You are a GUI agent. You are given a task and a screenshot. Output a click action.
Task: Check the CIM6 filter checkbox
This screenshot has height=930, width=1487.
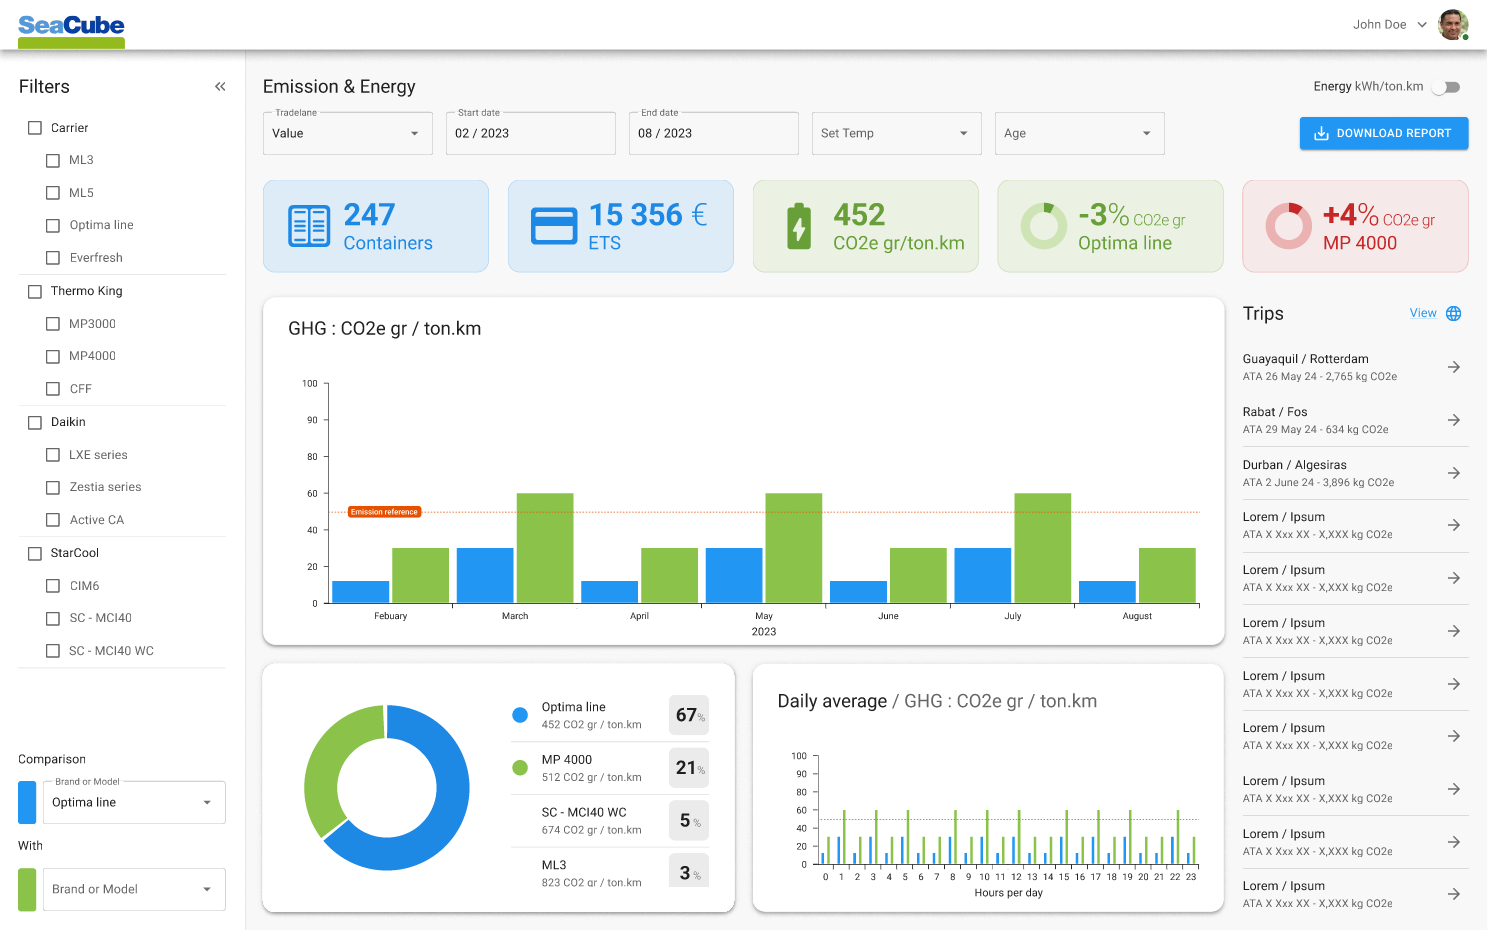pos(53,586)
